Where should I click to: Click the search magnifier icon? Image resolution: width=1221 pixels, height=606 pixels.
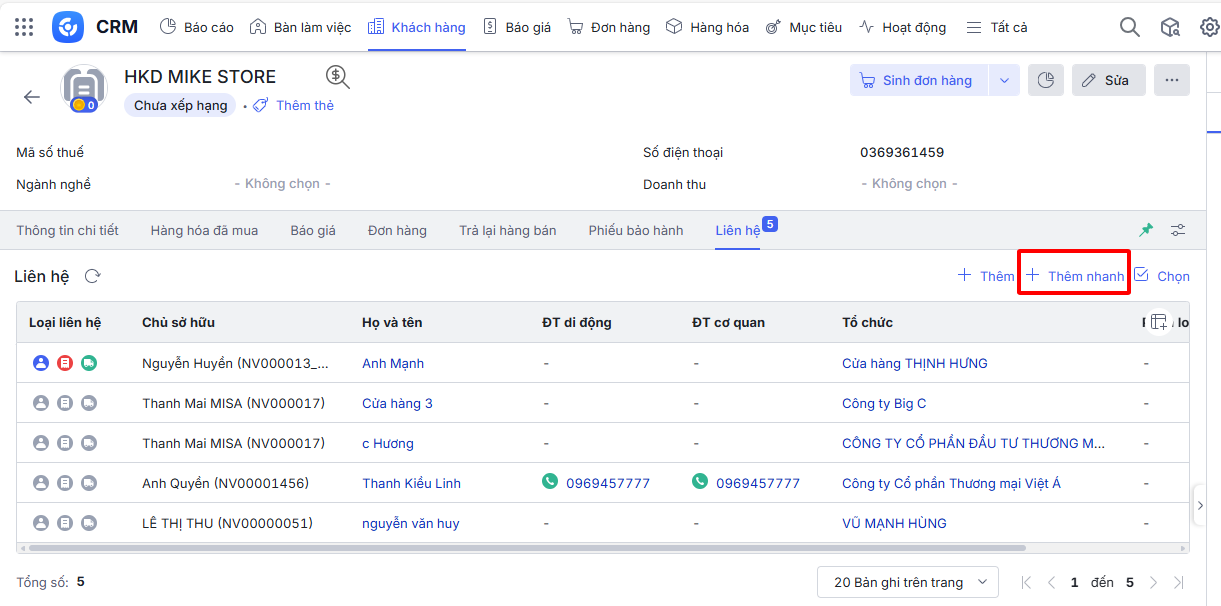pyautogui.click(x=1129, y=27)
